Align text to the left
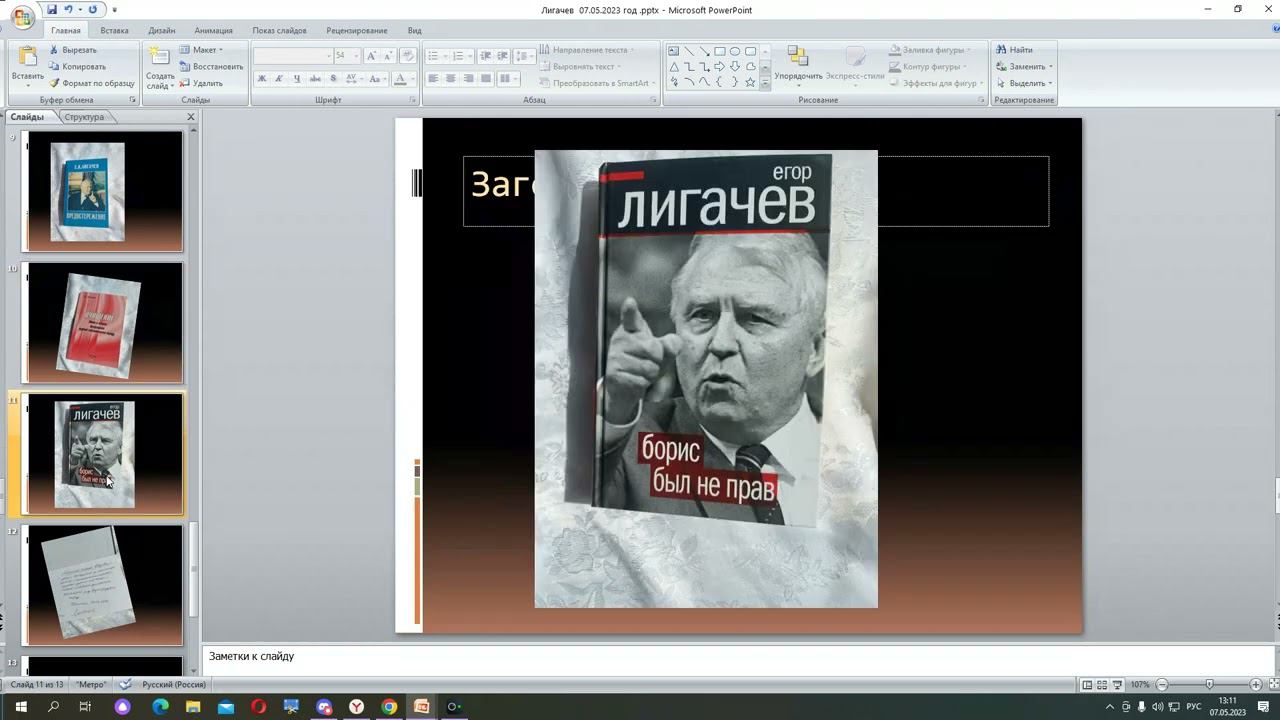 click(433, 79)
